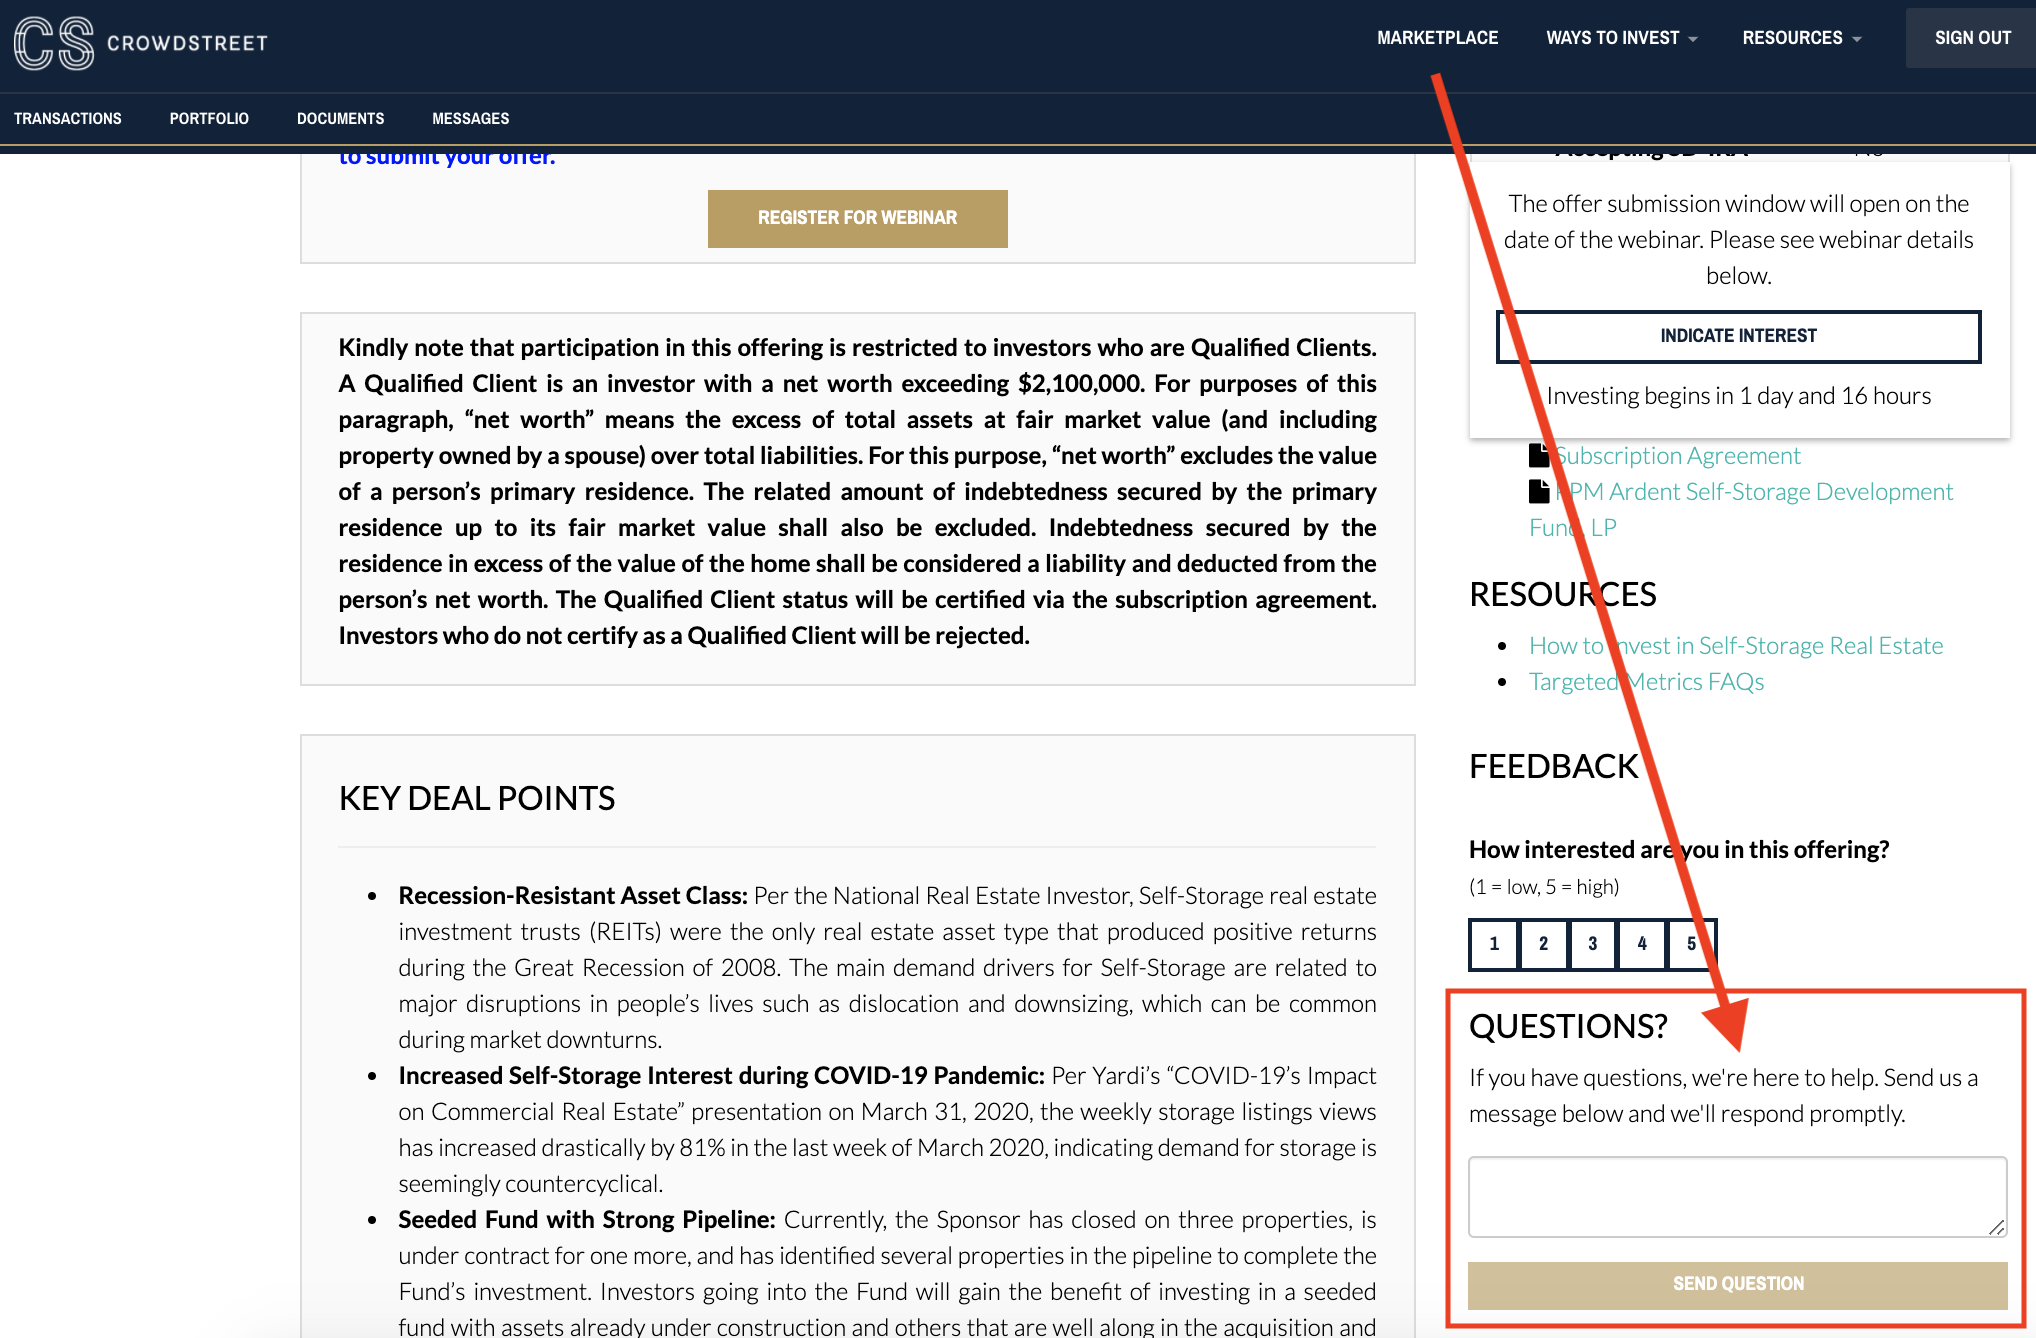
Task: Open the Subscription Agreement document icon
Action: tap(1539, 455)
